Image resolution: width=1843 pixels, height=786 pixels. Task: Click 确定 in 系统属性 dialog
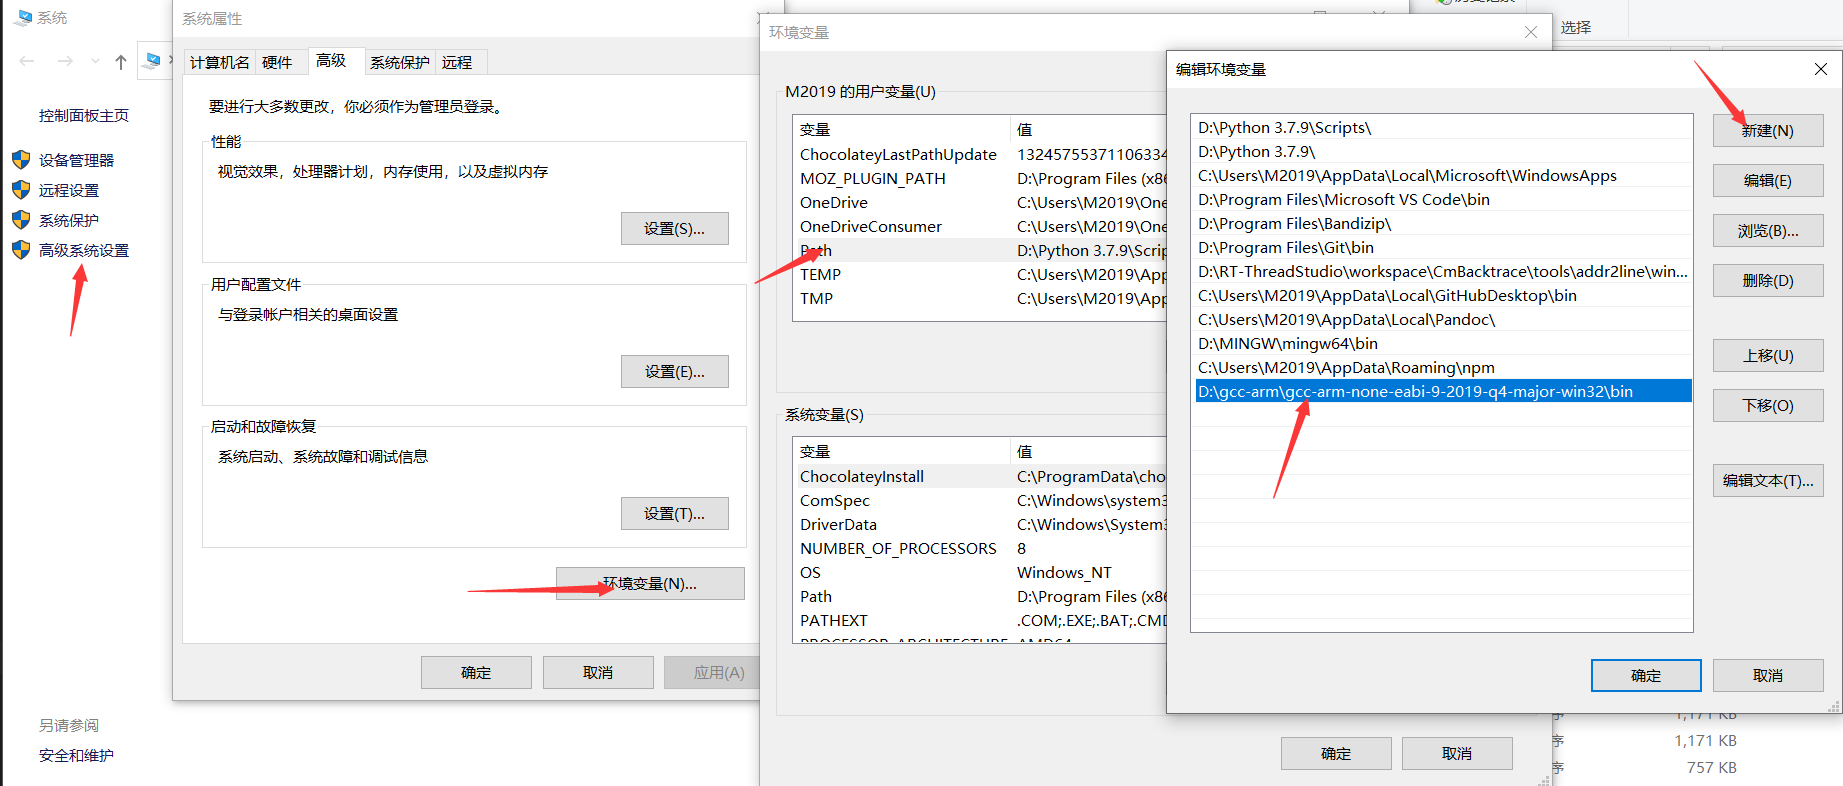(x=476, y=672)
